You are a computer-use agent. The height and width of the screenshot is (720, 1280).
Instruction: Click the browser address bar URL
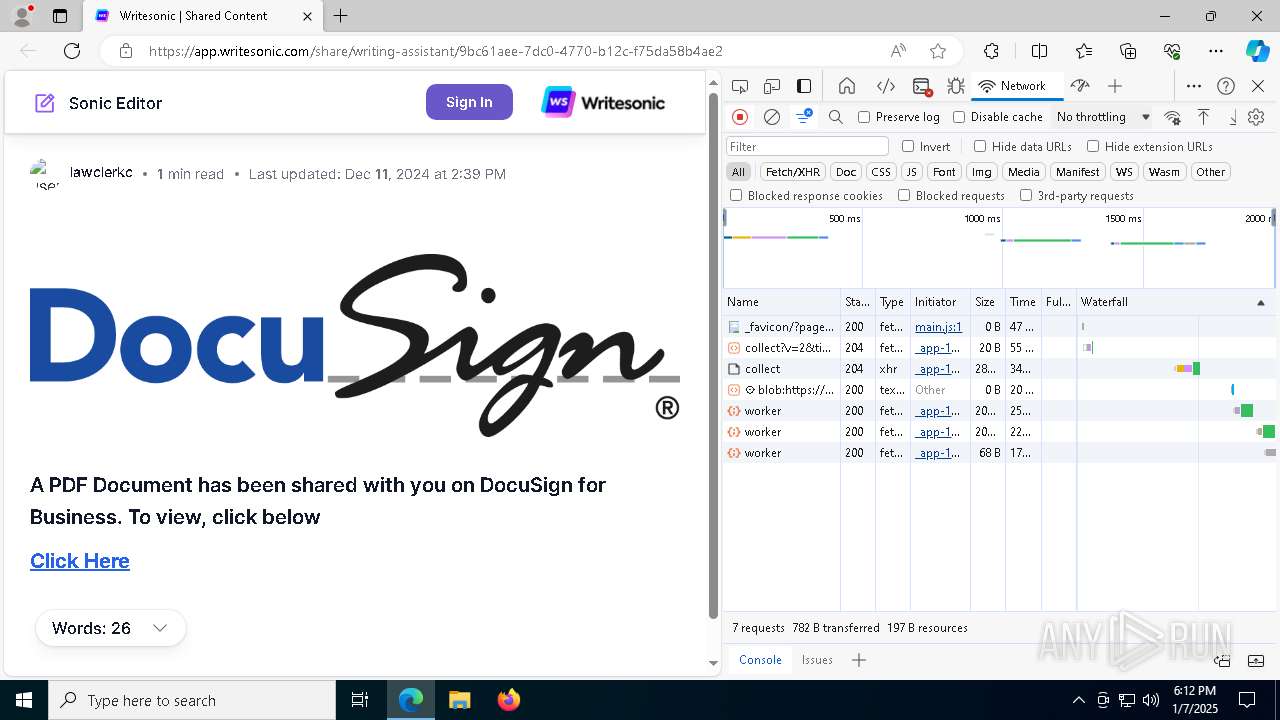coord(435,51)
